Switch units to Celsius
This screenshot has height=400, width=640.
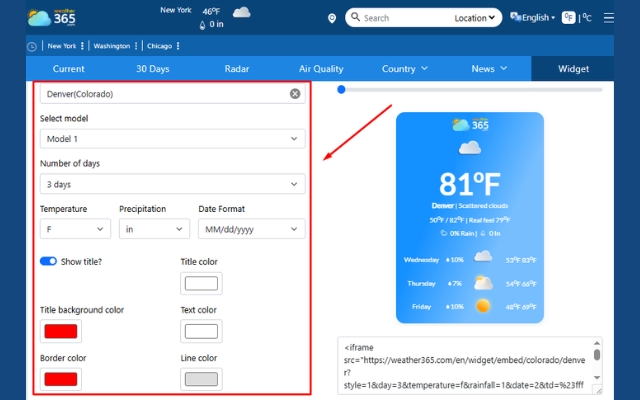587,18
